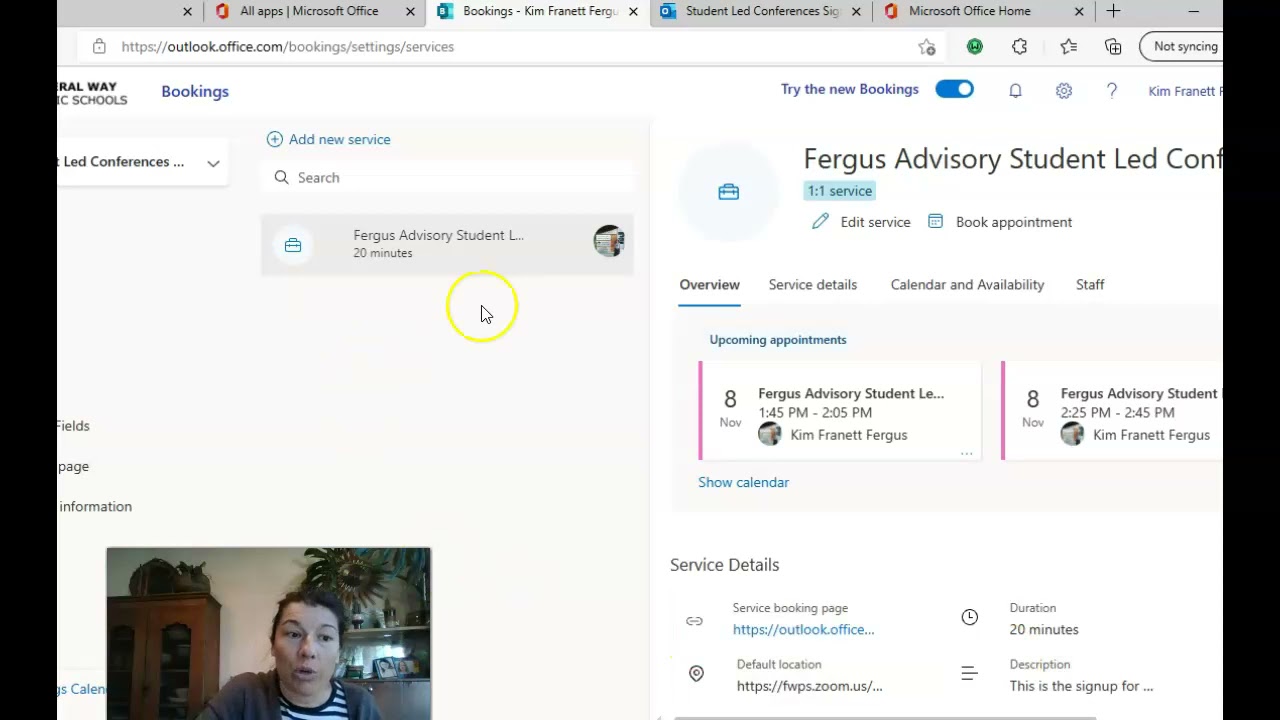
Task: Open the 2:25 PM - 2:45 PM appointment card
Action: click(1112, 411)
